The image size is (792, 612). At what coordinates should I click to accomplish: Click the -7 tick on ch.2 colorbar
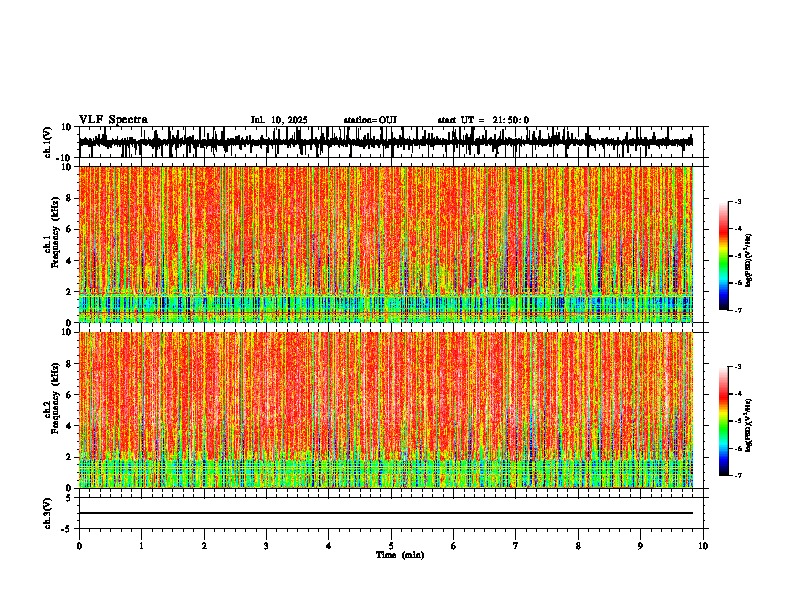click(738, 475)
